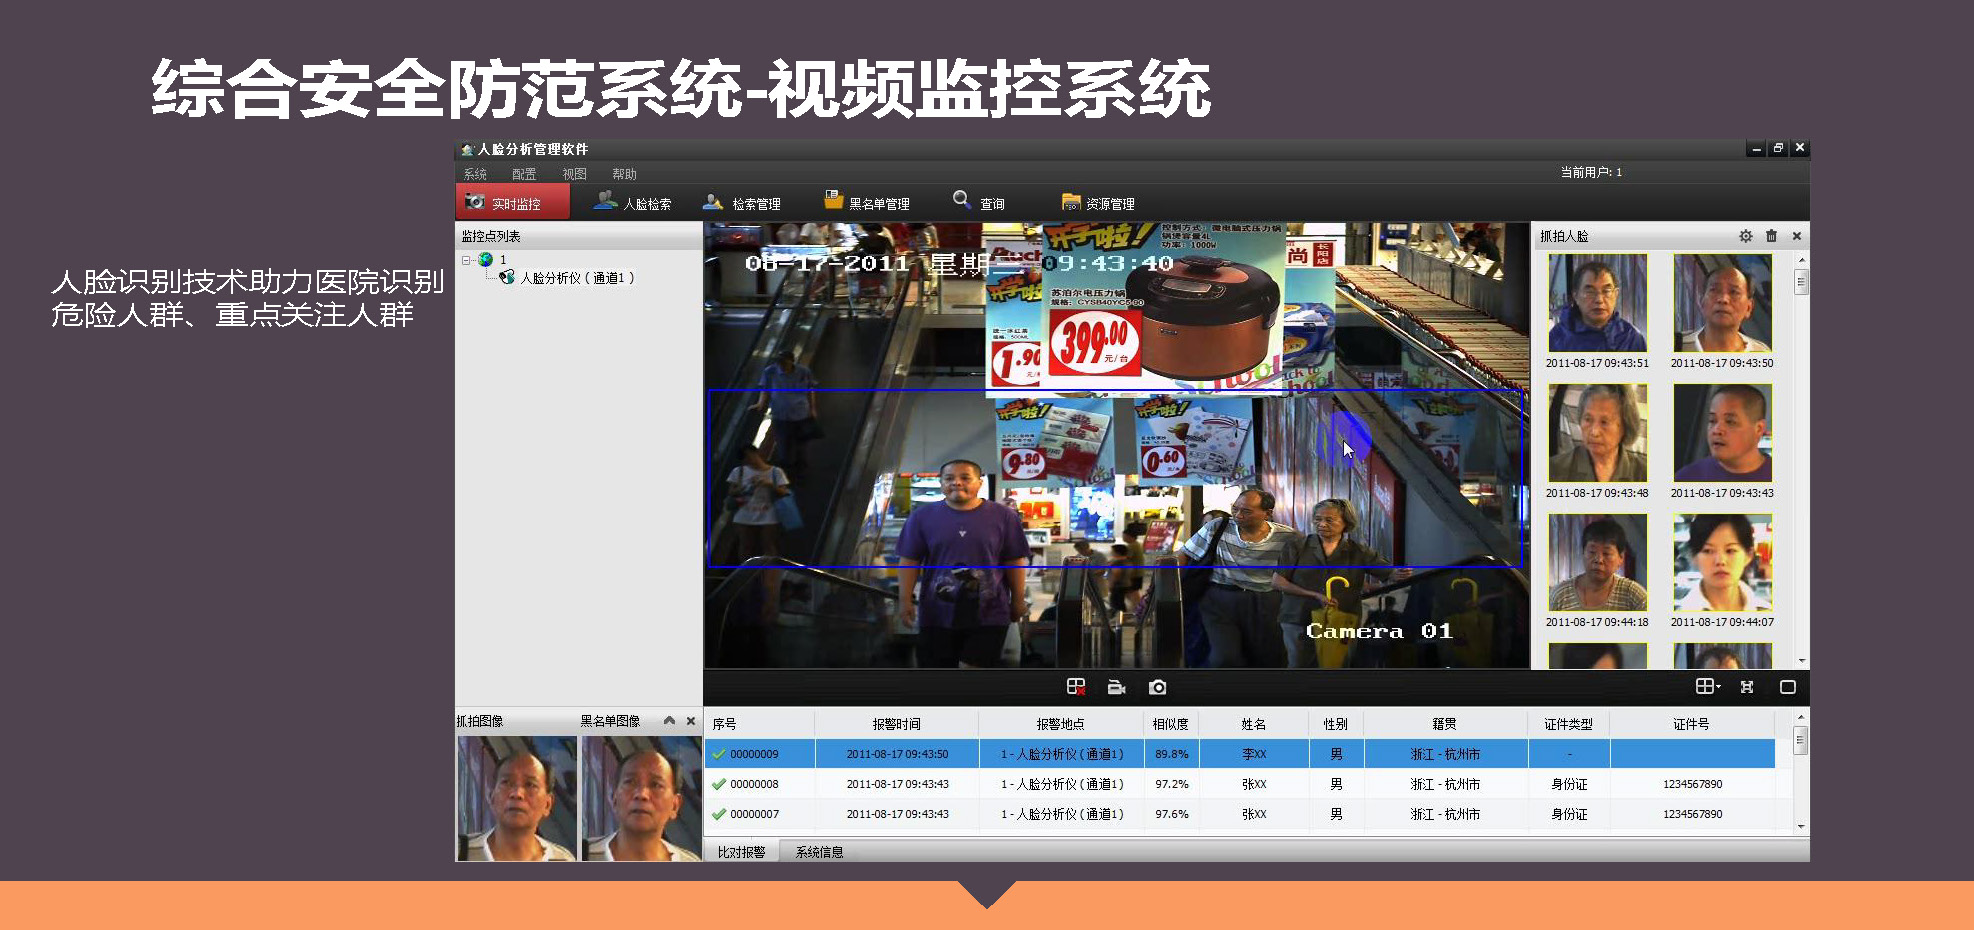
Task: Click the fit-to-window icon beside layout dropdown
Action: pos(1747,687)
